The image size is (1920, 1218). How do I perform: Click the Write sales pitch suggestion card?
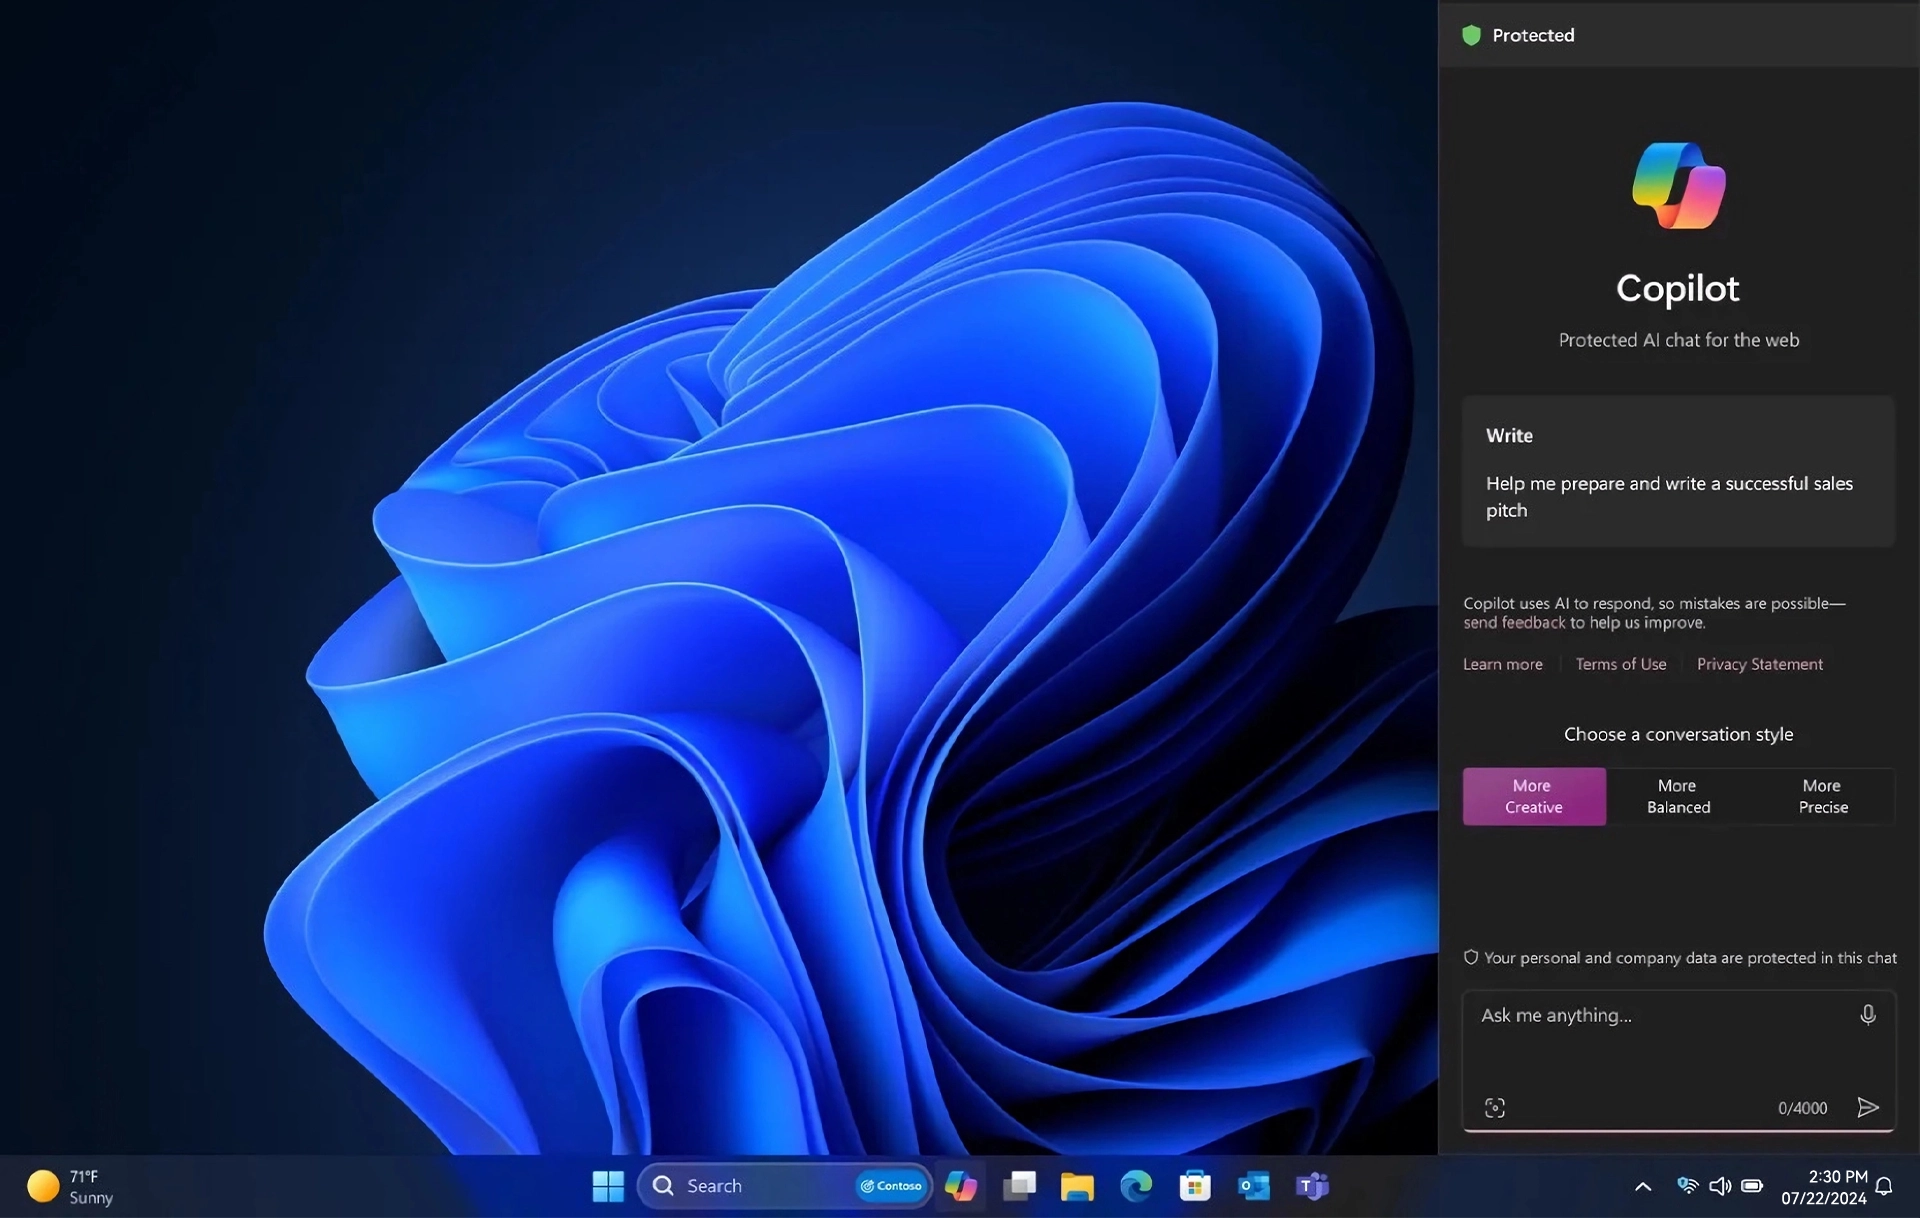coord(1678,471)
